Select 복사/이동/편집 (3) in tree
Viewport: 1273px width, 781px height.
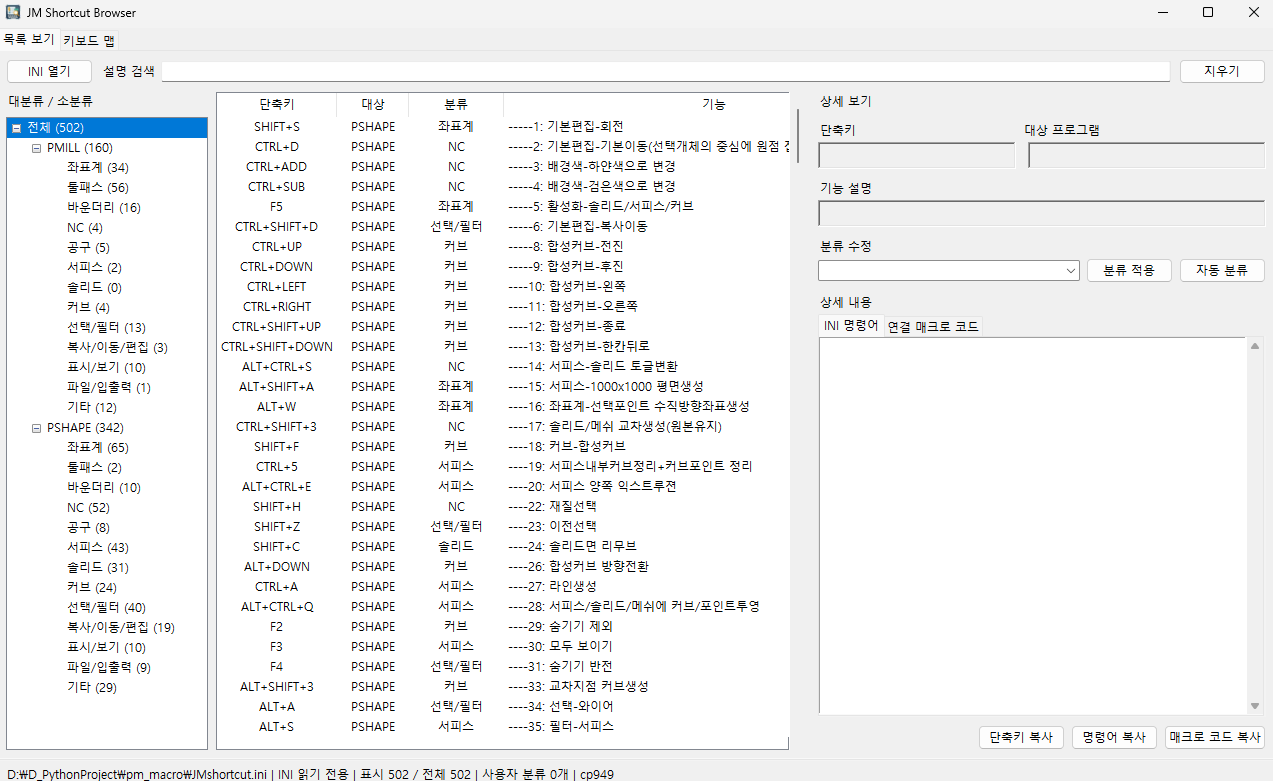[x=117, y=347]
